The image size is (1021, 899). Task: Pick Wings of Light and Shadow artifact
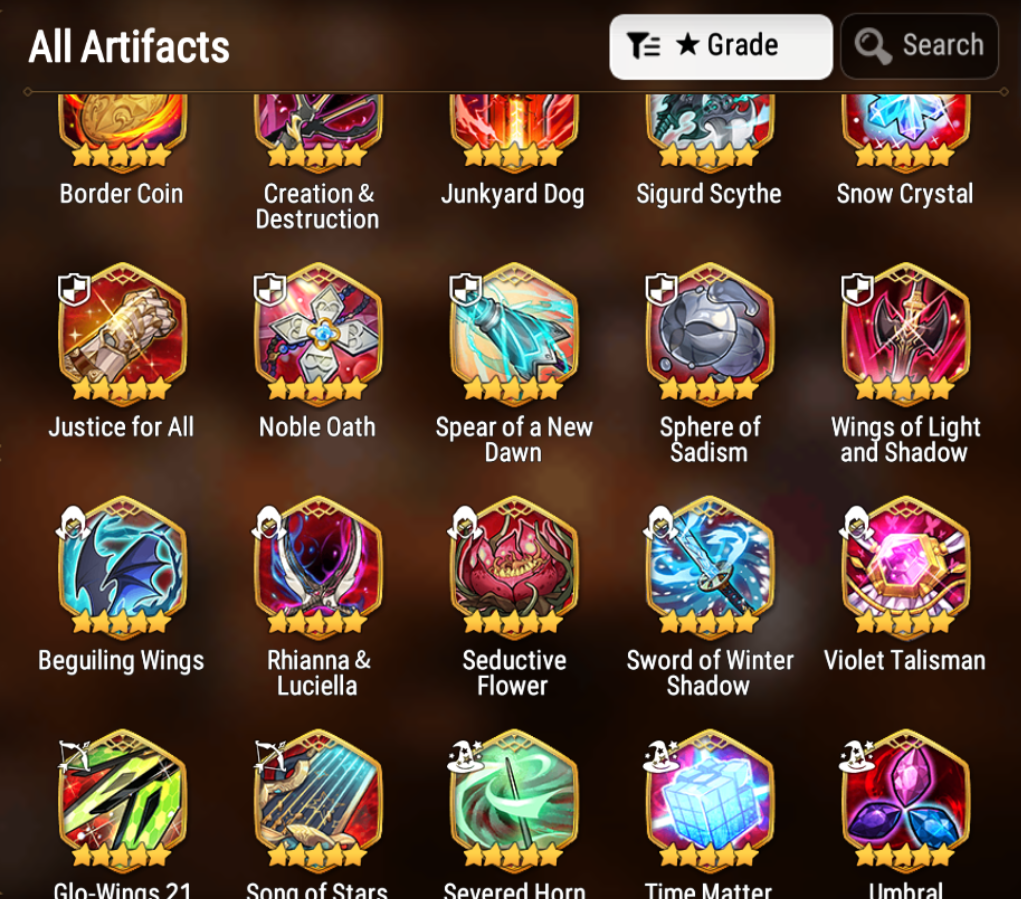906,333
